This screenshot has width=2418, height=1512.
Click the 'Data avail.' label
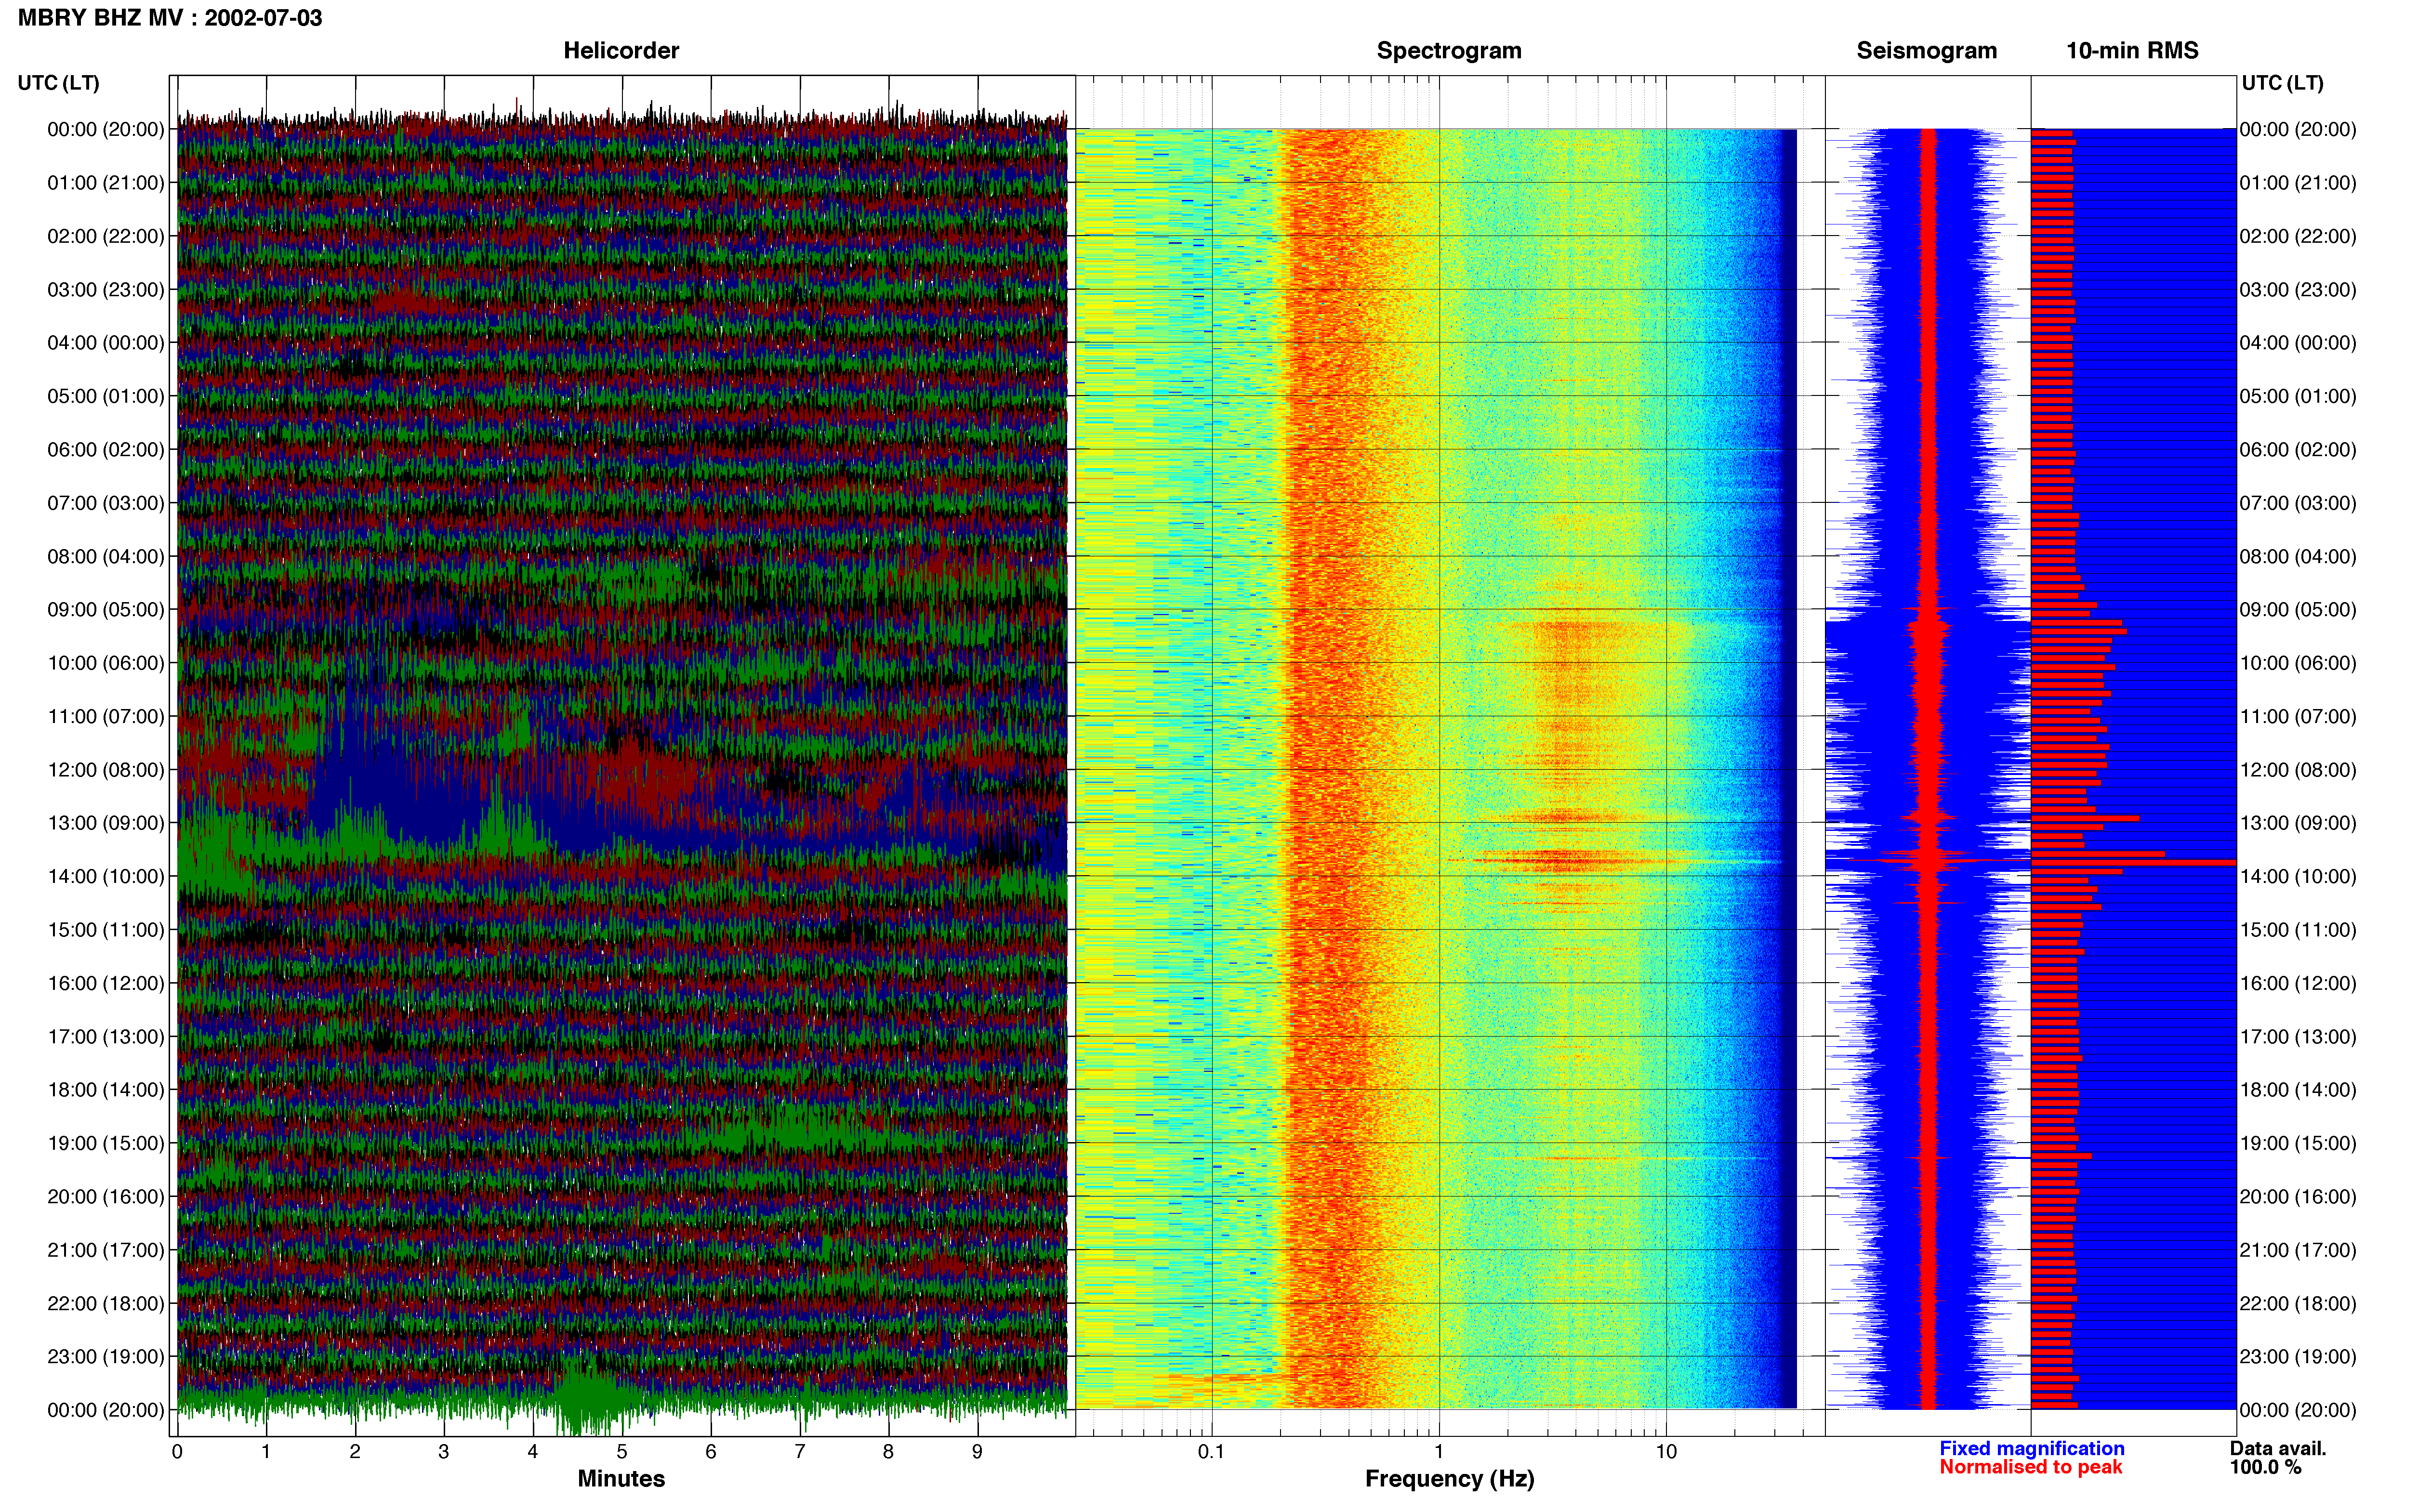point(2278,1448)
